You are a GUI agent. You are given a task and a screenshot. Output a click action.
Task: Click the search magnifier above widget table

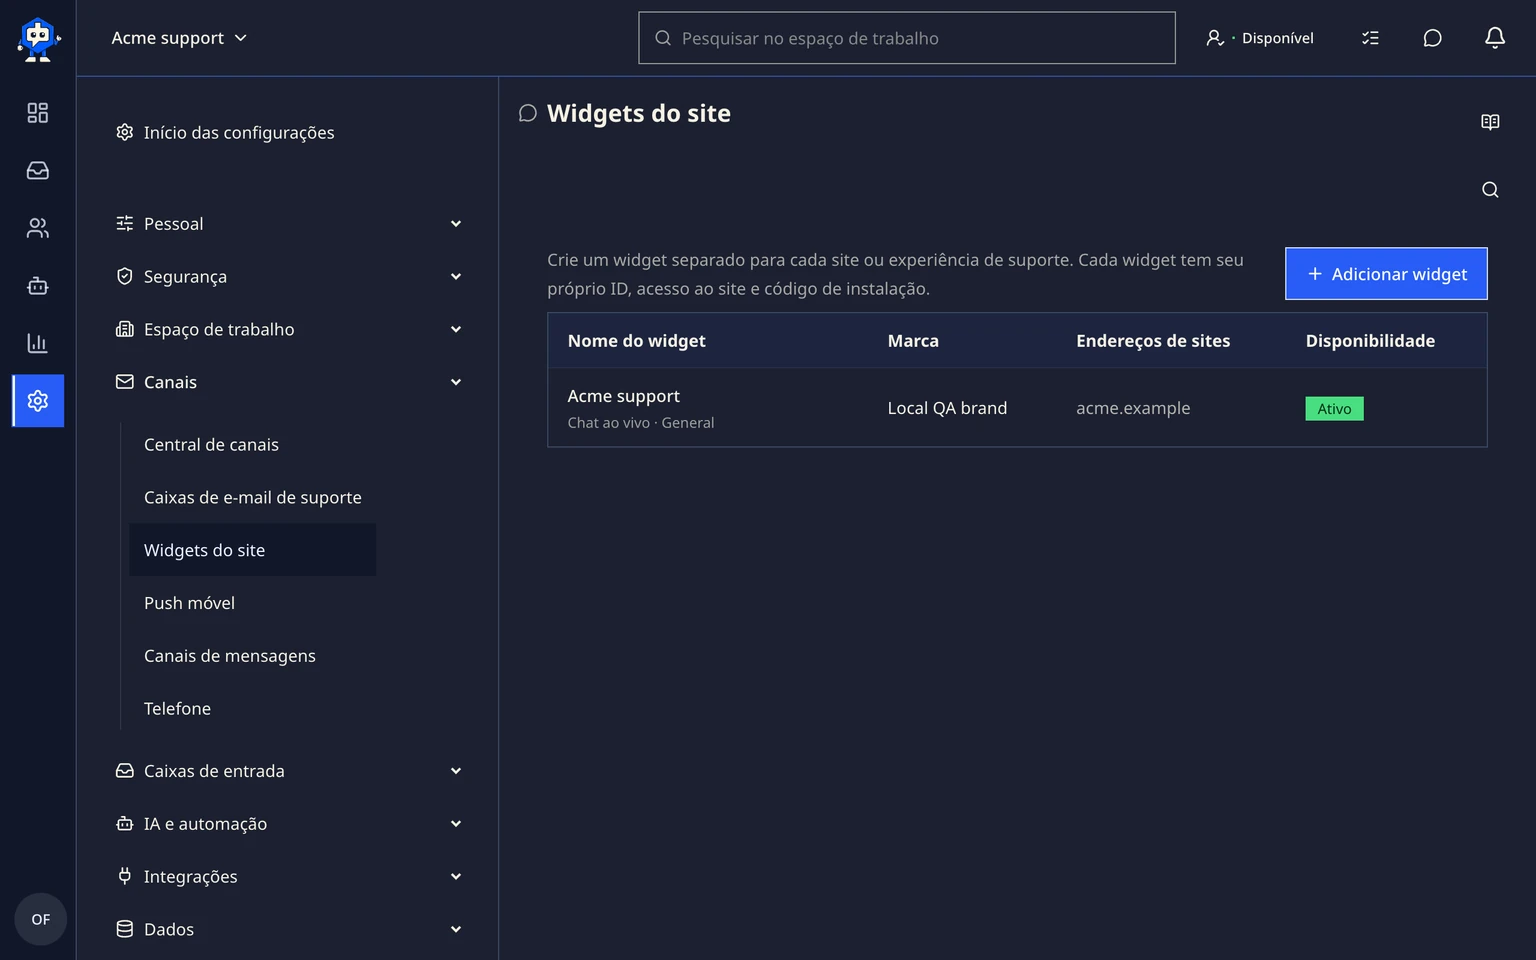coord(1490,190)
